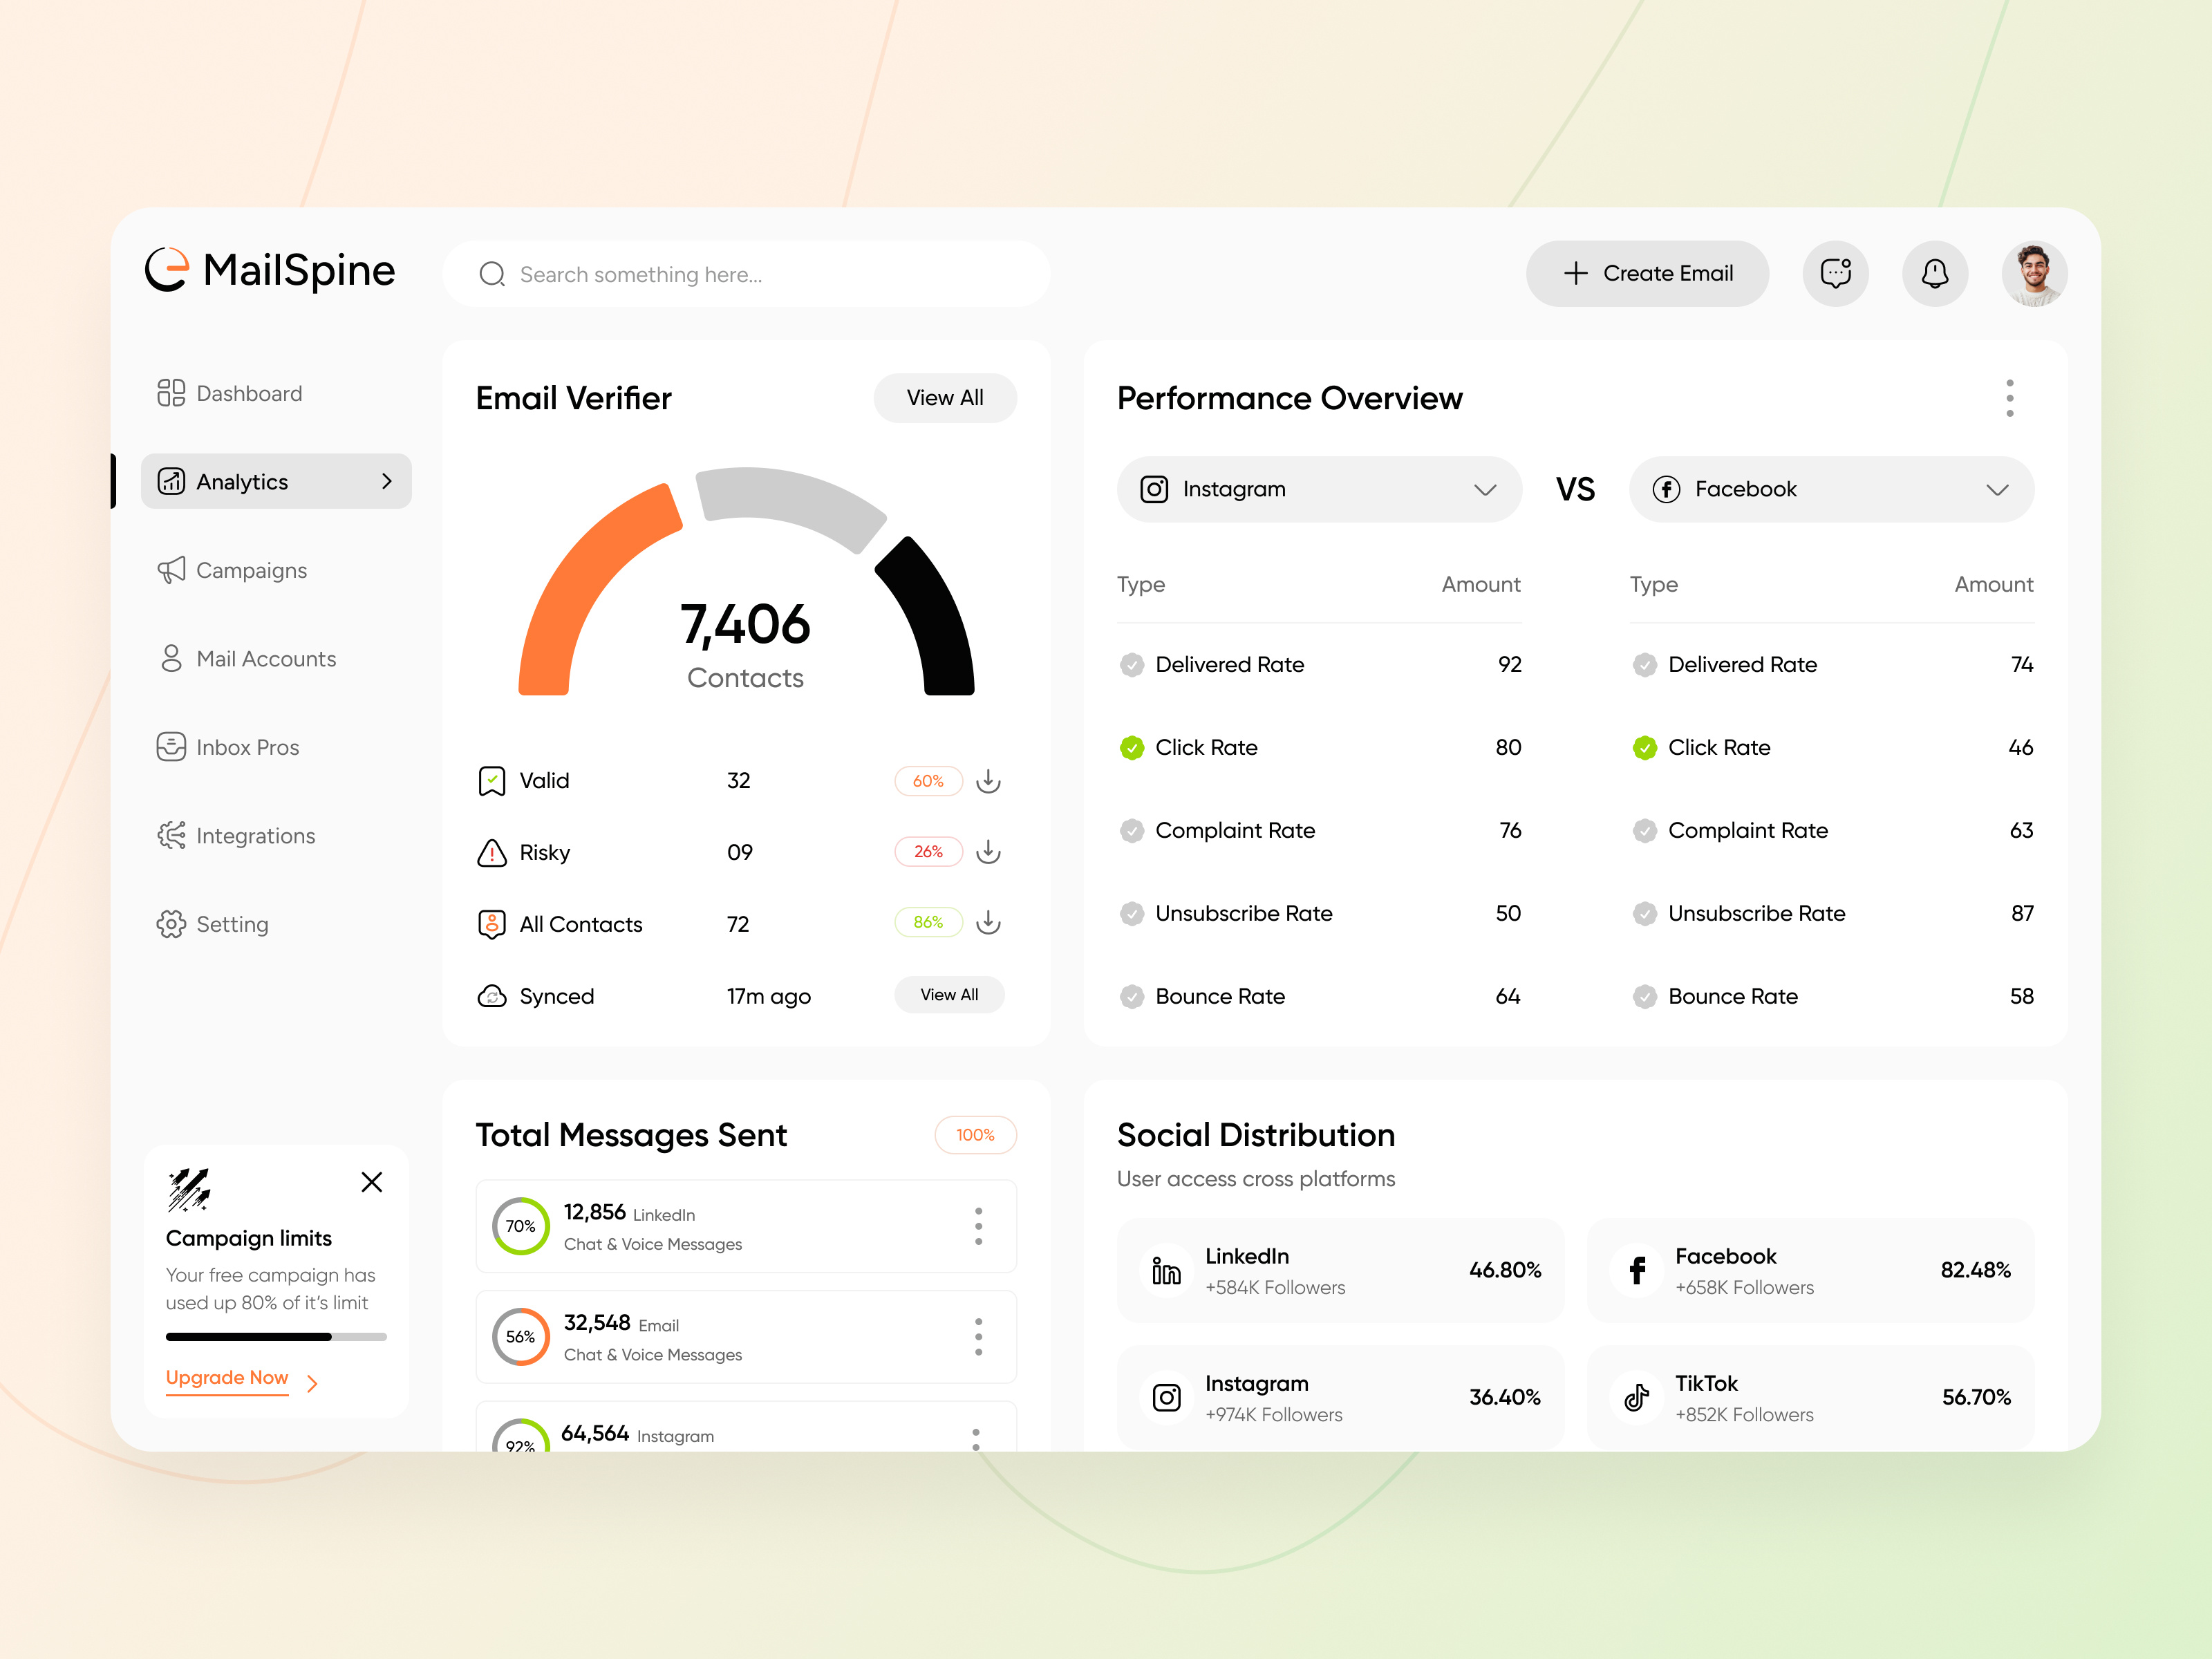The height and width of the screenshot is (1659, 2212).
Task: Open the notifications bell
Action: pyautogui.click(x=1935, y=273)
